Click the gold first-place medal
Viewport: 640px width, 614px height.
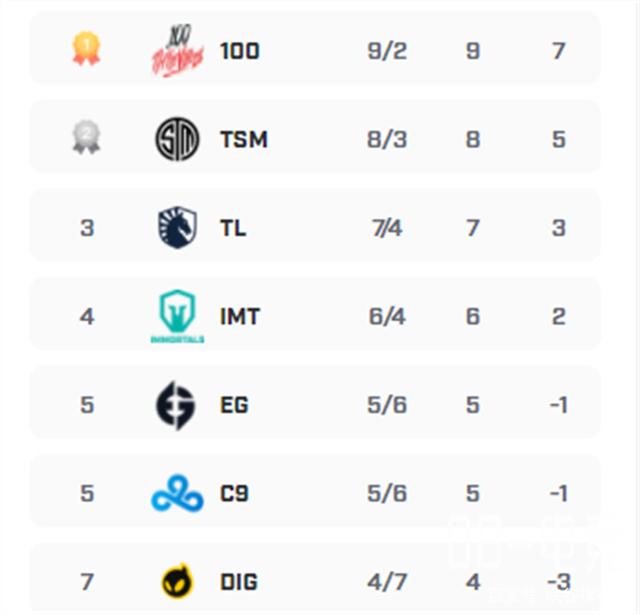click(86, 48)
